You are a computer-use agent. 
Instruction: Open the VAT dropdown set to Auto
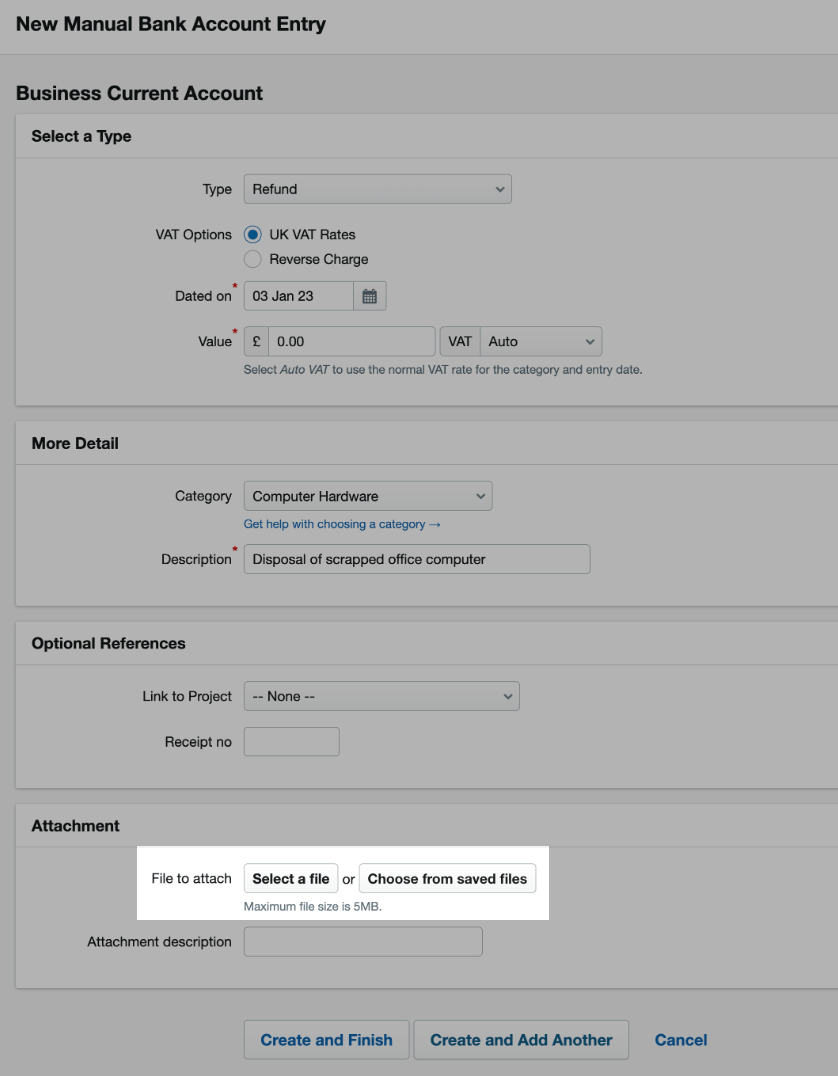(x=541, y=340)
